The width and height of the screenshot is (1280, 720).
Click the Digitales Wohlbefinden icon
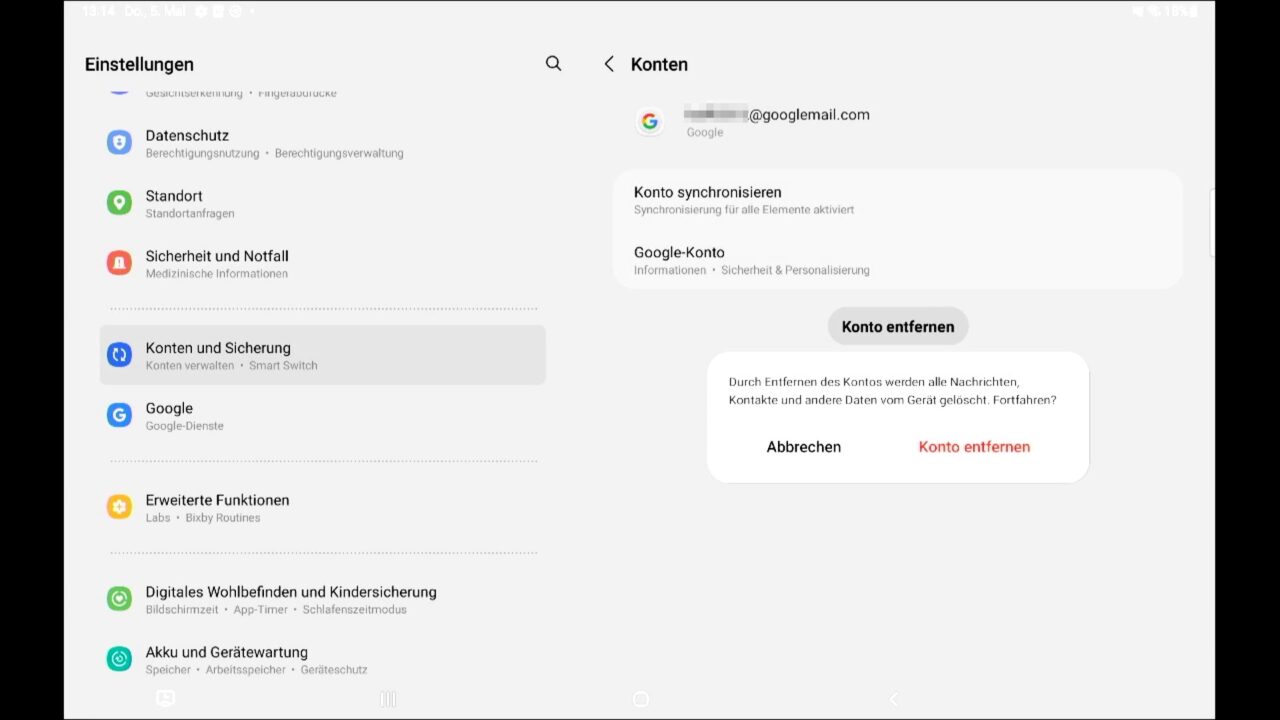click(x=119, y=599)
